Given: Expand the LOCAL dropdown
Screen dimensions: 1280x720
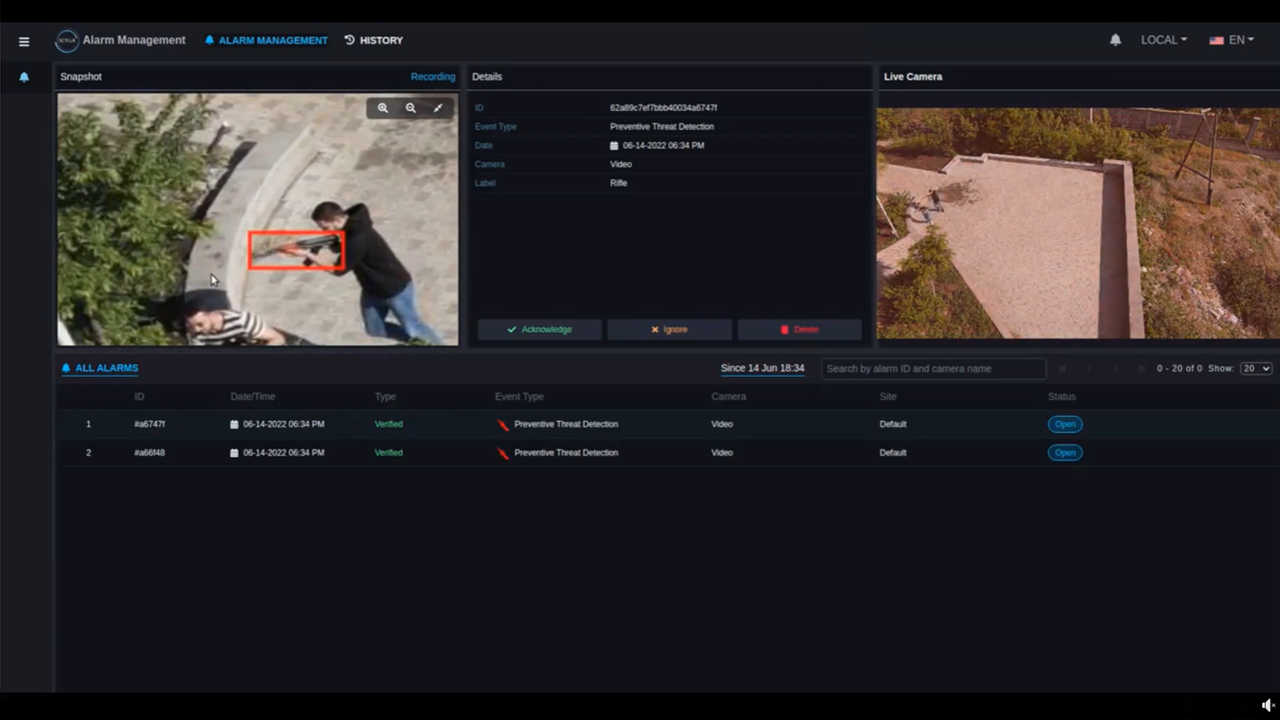Looking at the screenshot, I should point(1164,40).
